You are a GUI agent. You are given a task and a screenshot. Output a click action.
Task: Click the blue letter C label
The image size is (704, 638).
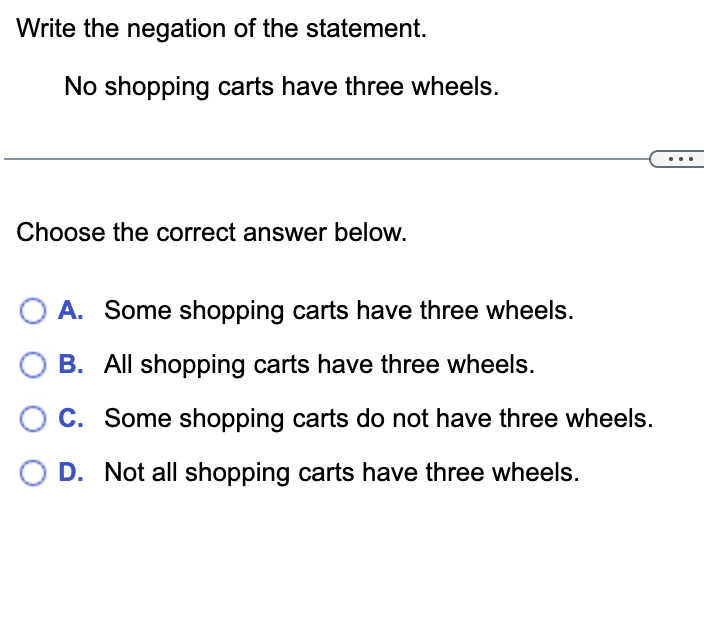[x=70, y=418]
